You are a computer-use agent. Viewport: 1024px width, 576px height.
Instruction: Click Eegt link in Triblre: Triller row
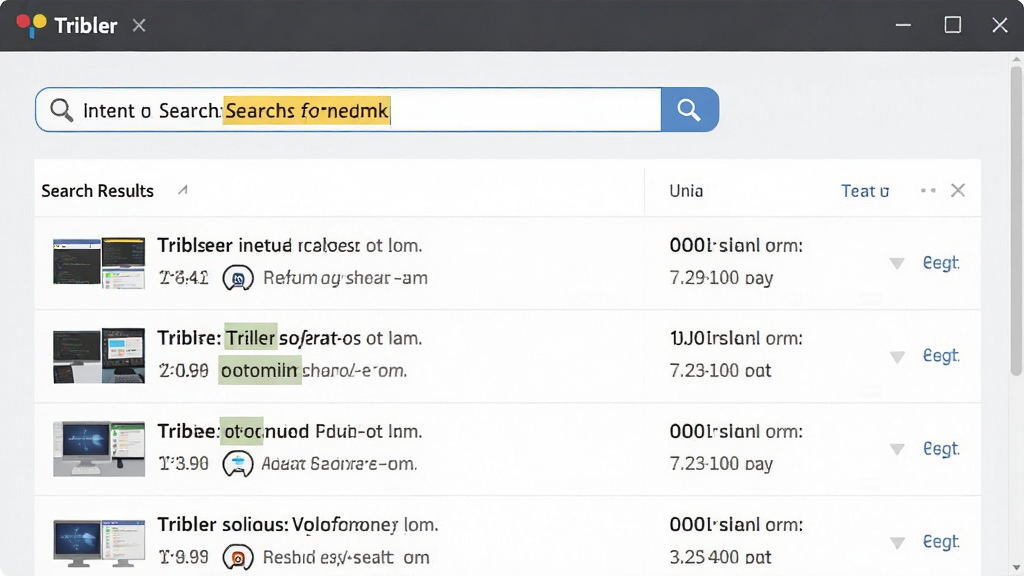(940, 355)
